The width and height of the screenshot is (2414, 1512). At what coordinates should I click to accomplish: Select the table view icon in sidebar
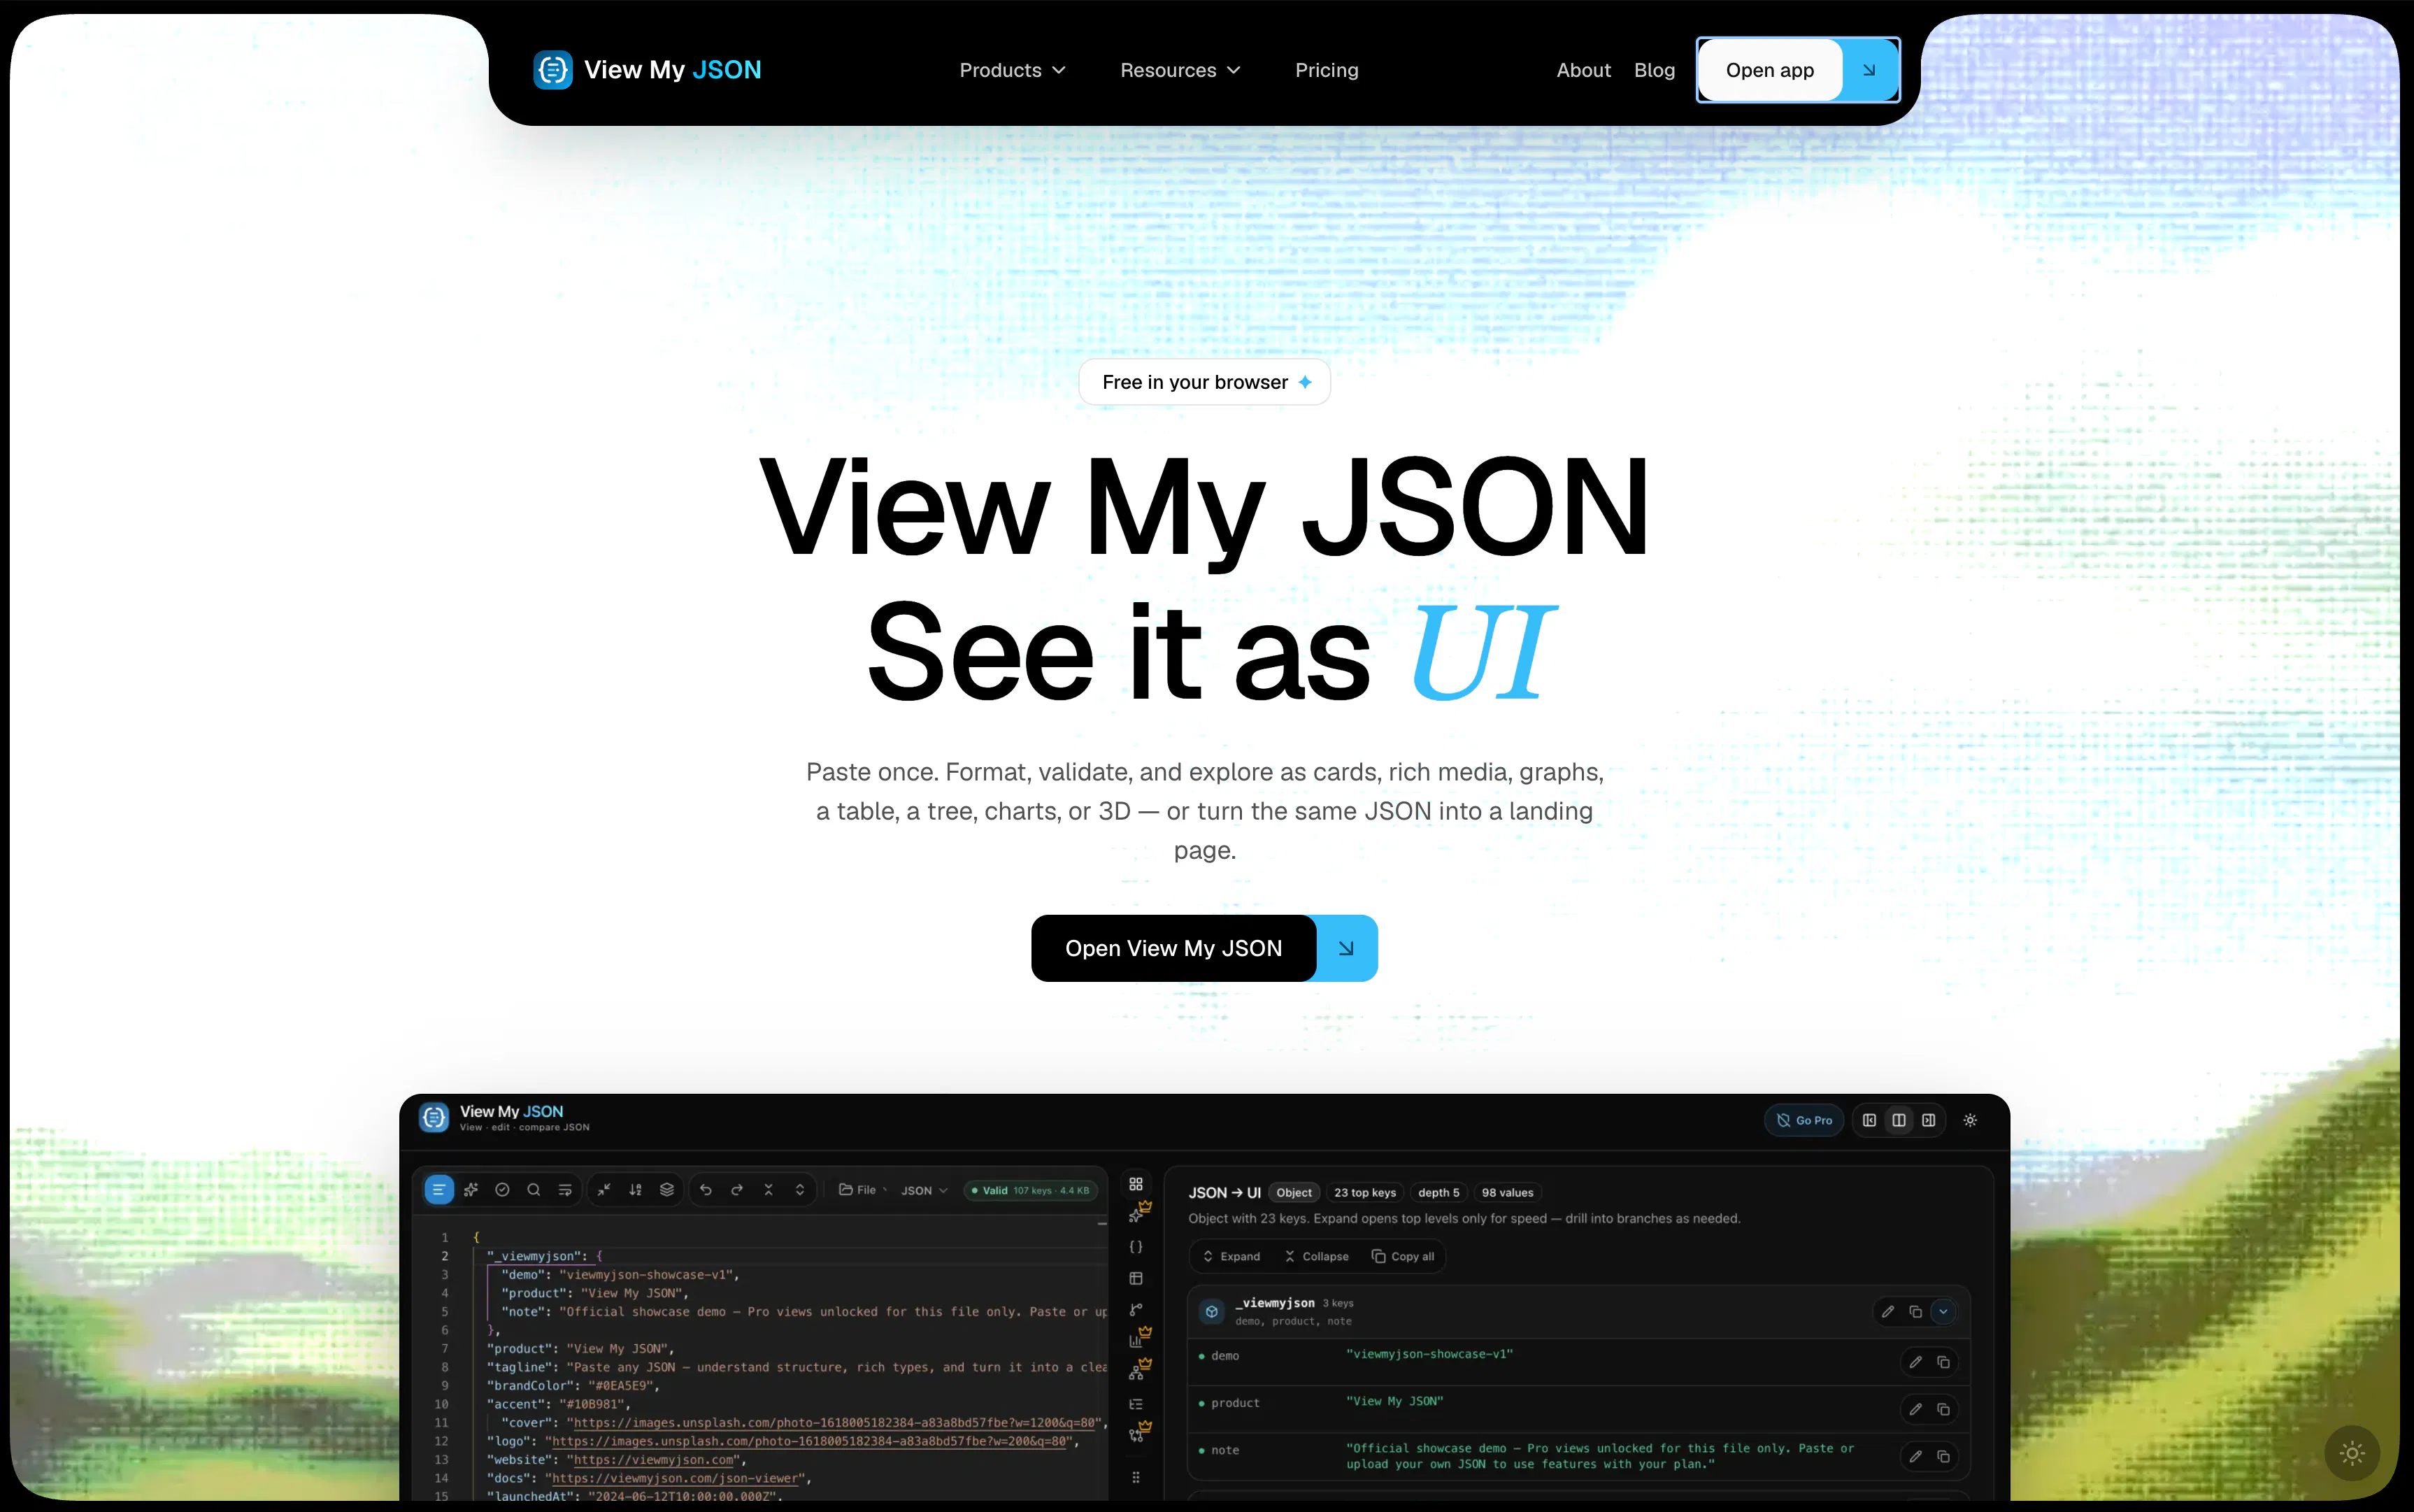point(1136,1278)
